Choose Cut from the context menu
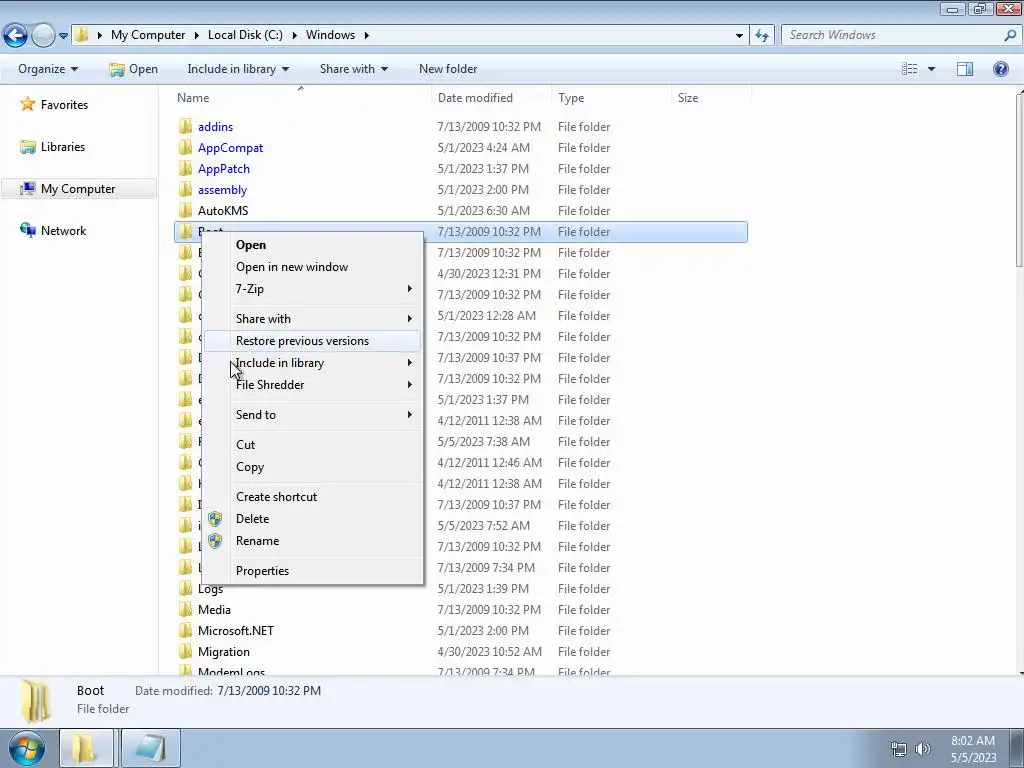The width and height of the screenshot is (1024, 768). 312,445
